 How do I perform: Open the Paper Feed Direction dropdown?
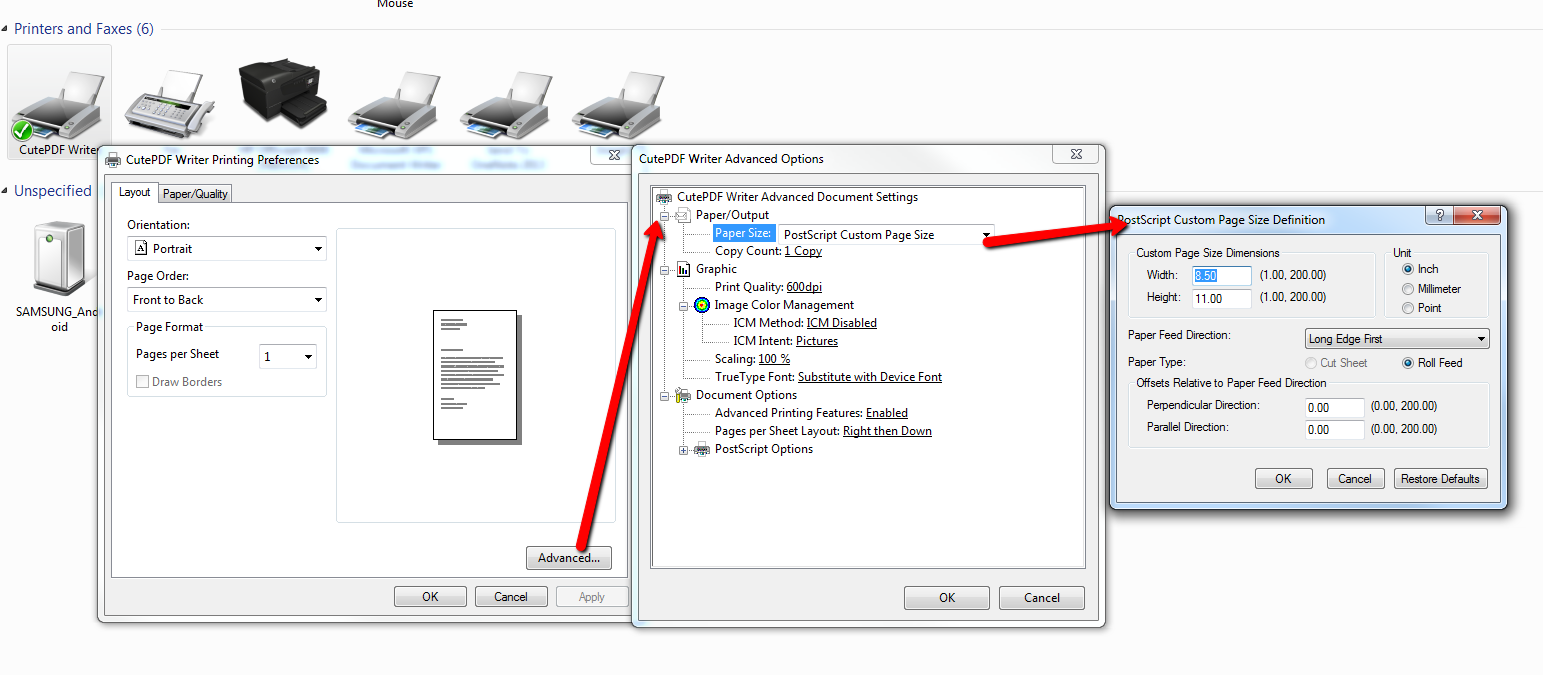pos(1398,339)
